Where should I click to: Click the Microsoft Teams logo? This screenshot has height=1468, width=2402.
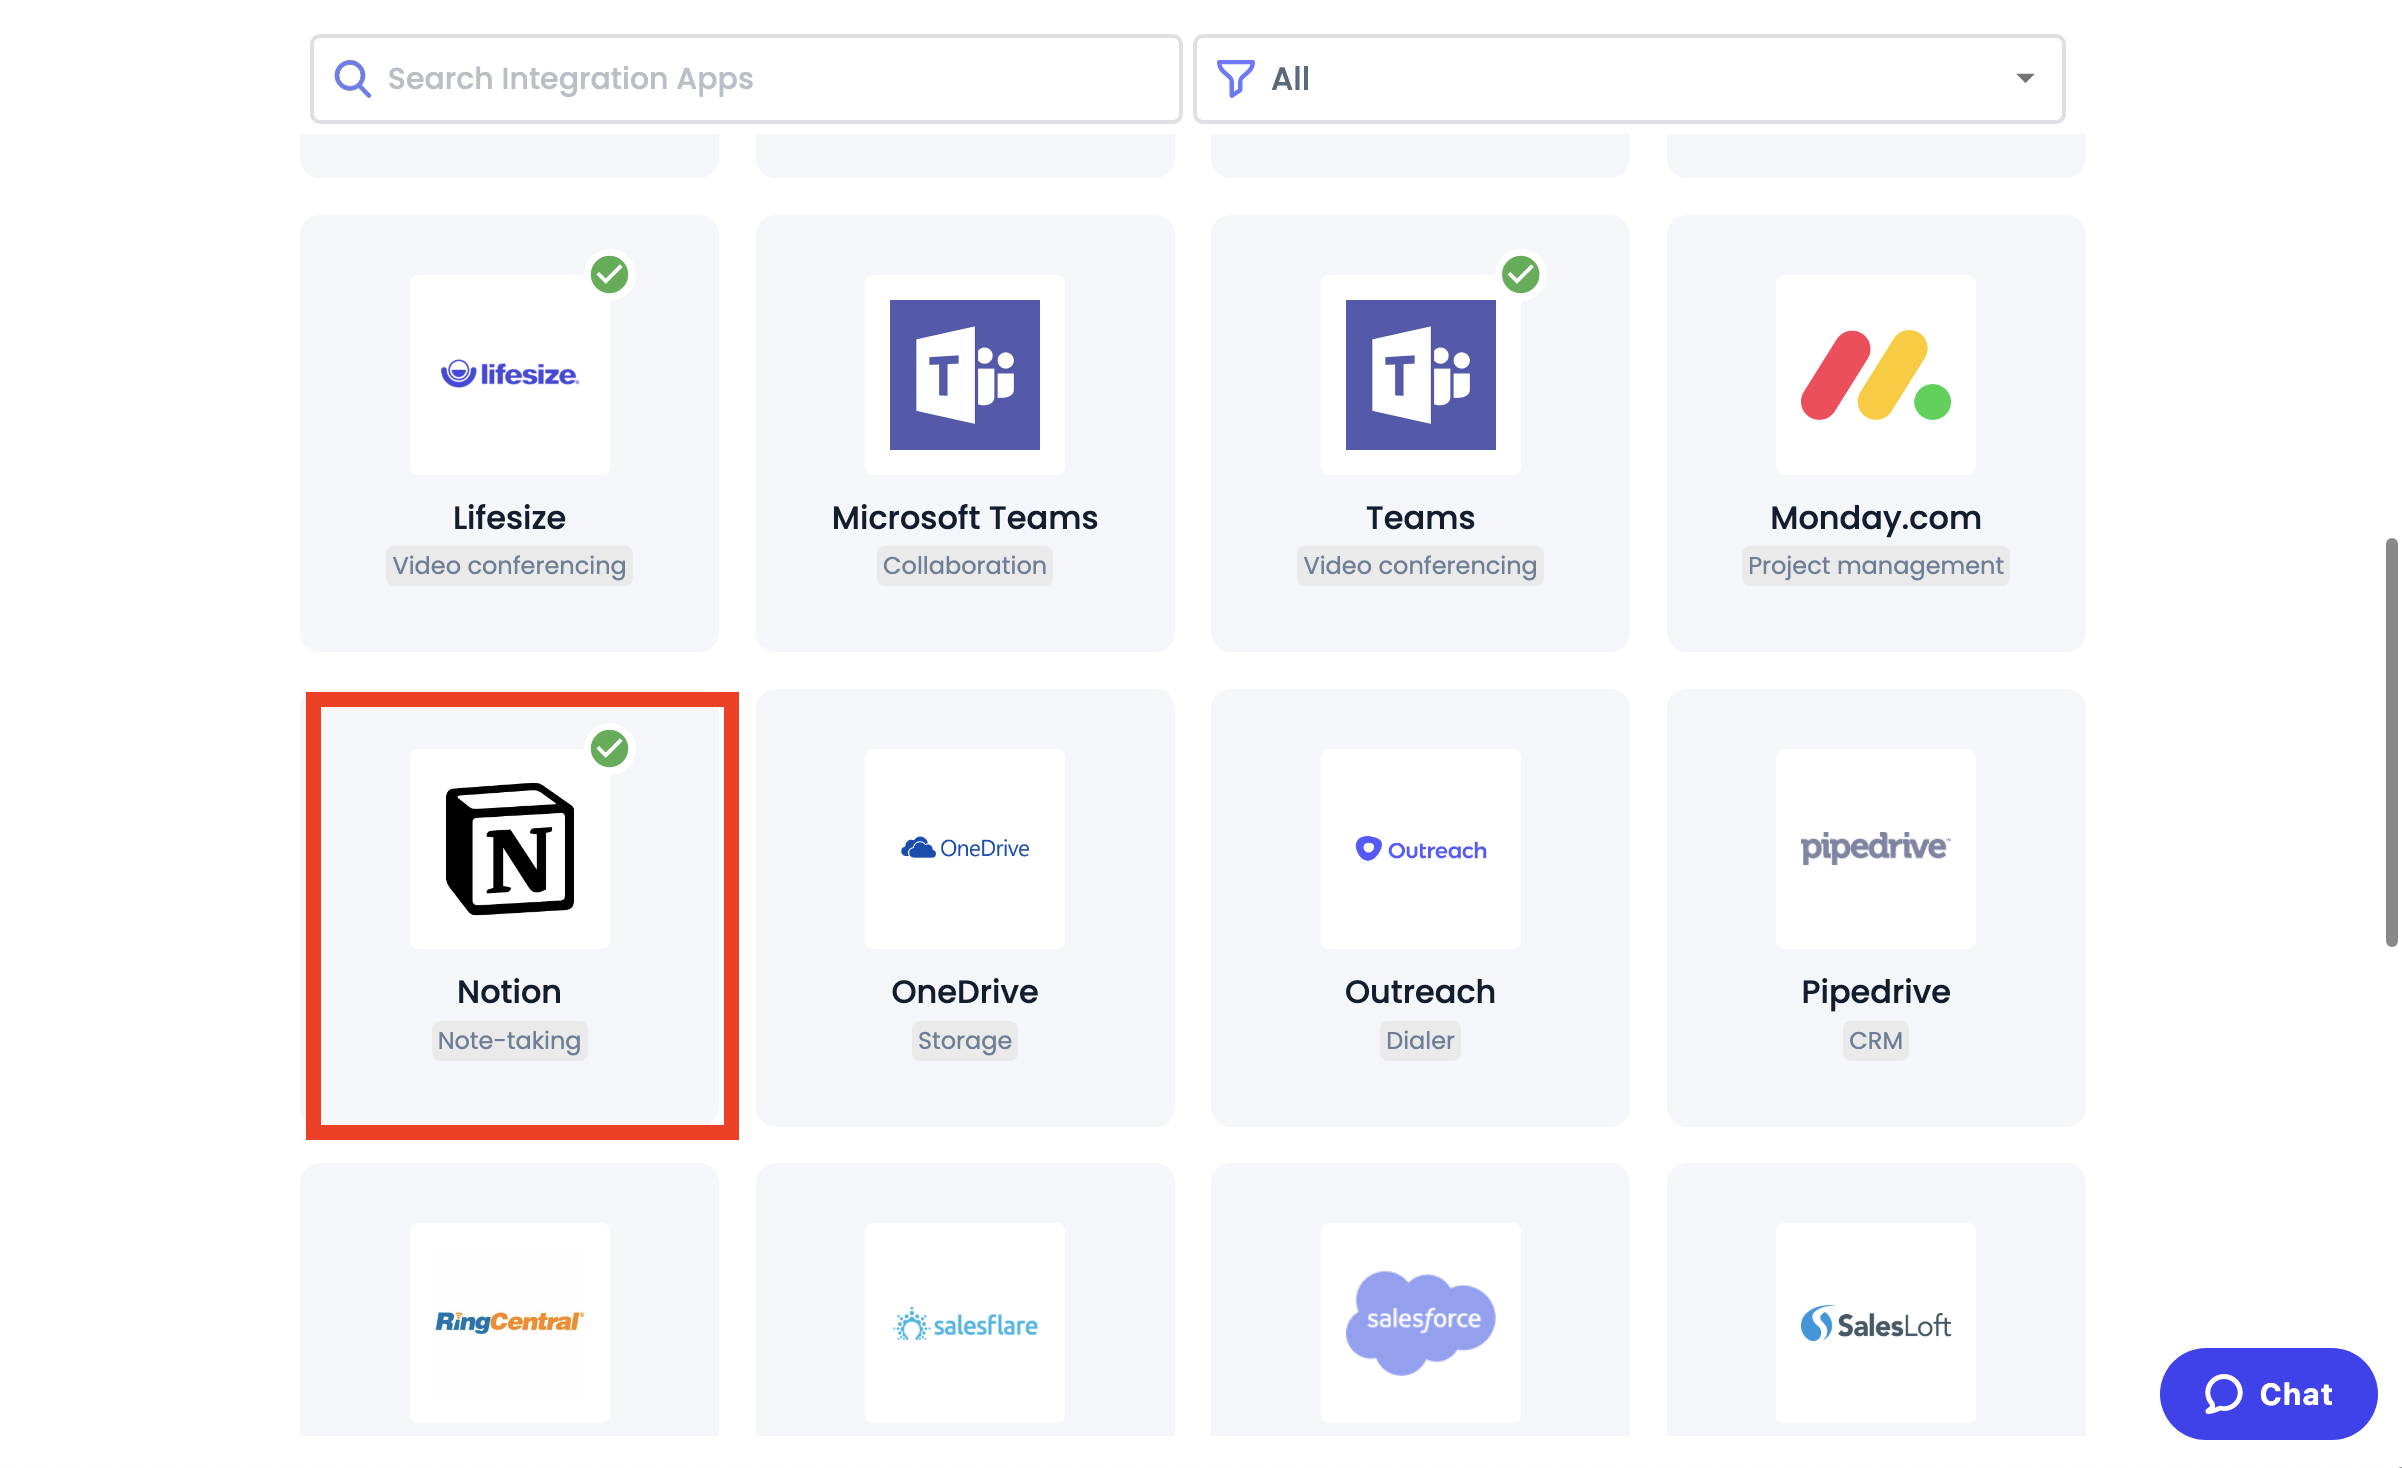click(x=964, y=375)
